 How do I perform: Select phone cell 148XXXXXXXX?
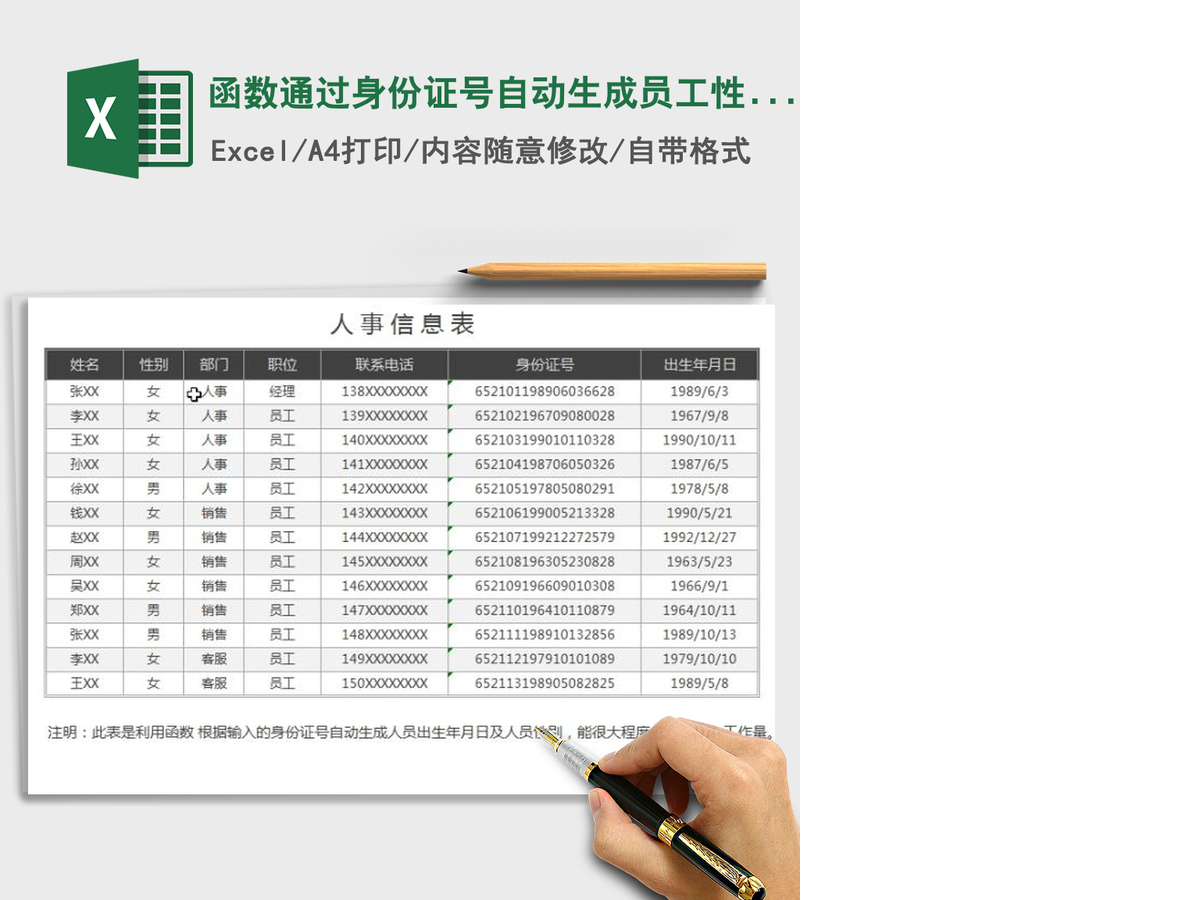[384, 635]
